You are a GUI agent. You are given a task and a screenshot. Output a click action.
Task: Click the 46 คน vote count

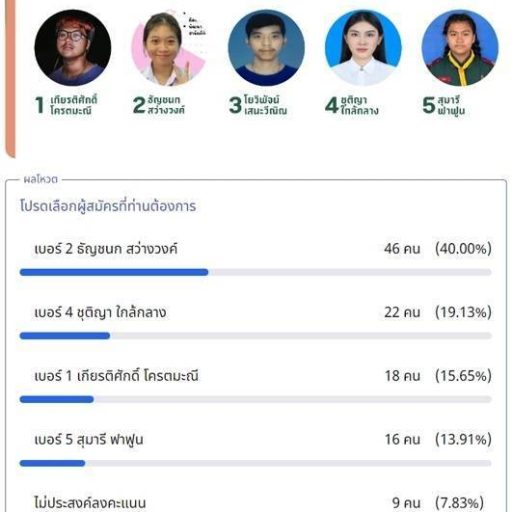tap(402, 249)
